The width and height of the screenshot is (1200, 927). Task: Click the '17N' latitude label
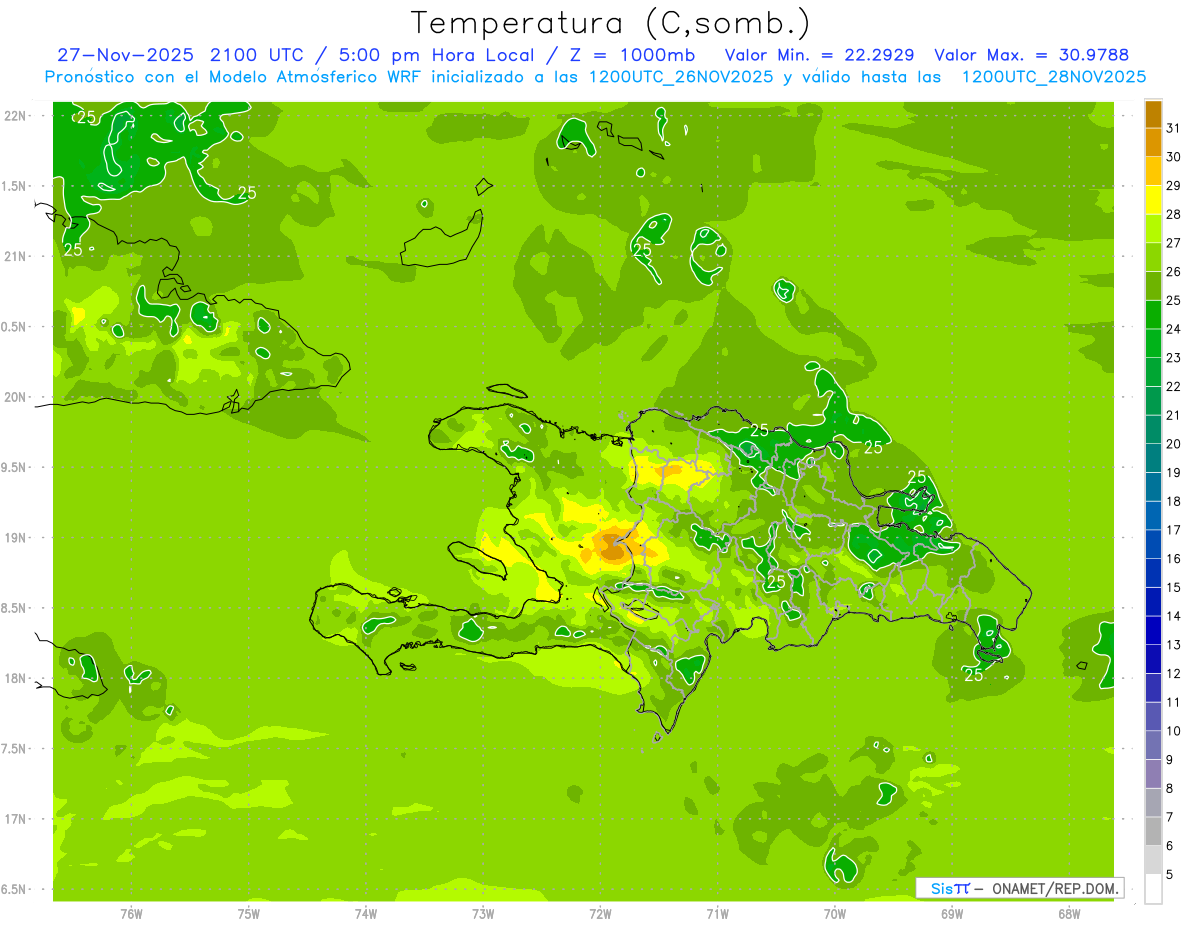coord(14,820)
